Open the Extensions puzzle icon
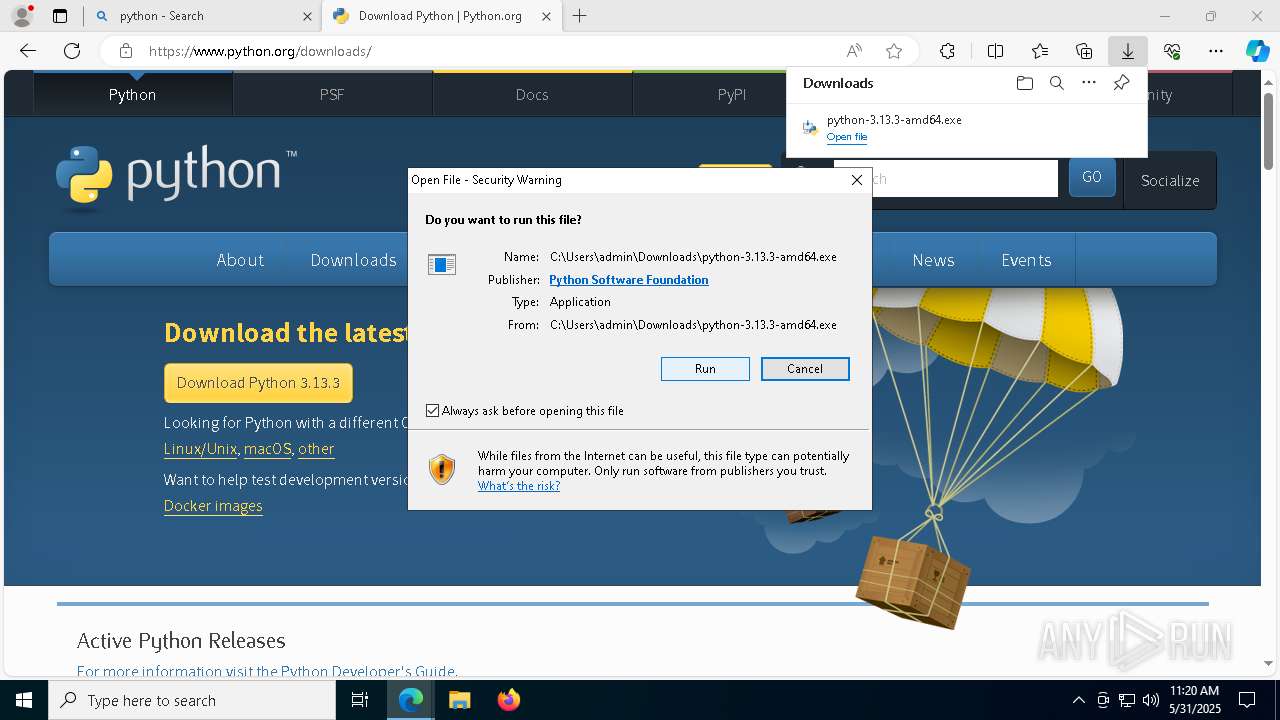1280x720 pixels. pyautogui.click(x=947, y=51)
